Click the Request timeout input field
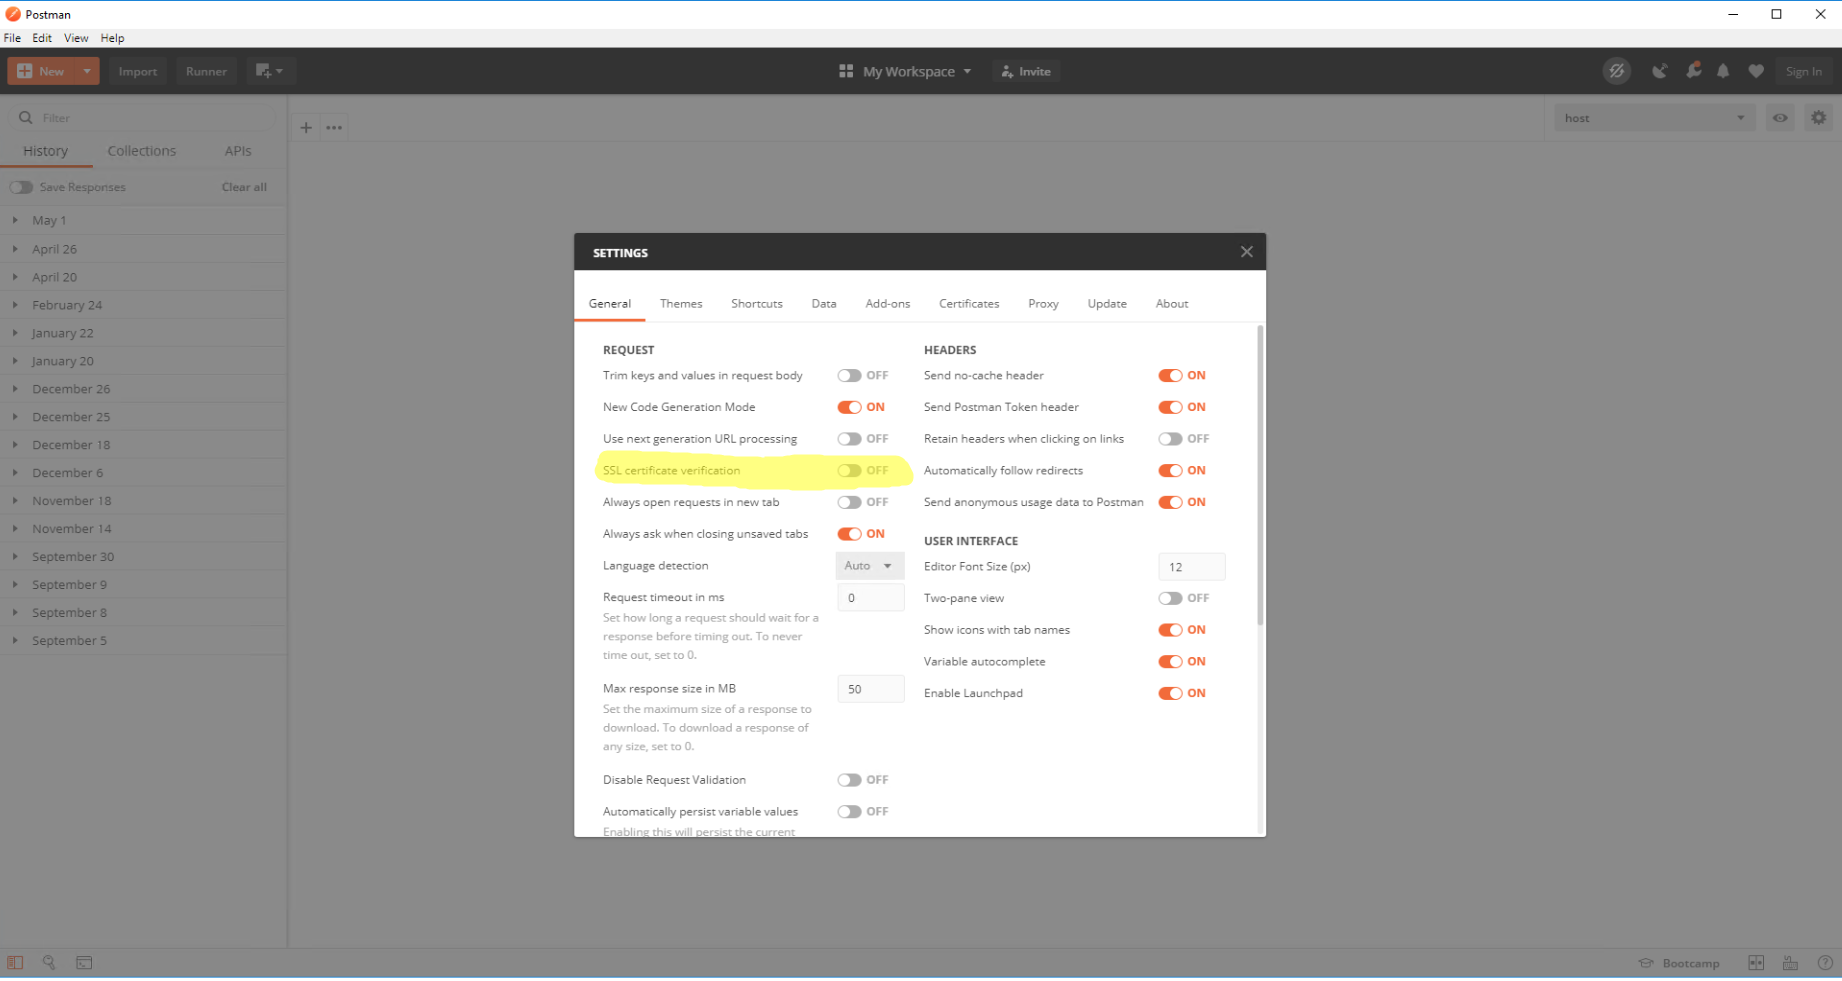Image resolution: width=1842 pixels, height=981 pixels. point(870,598)
